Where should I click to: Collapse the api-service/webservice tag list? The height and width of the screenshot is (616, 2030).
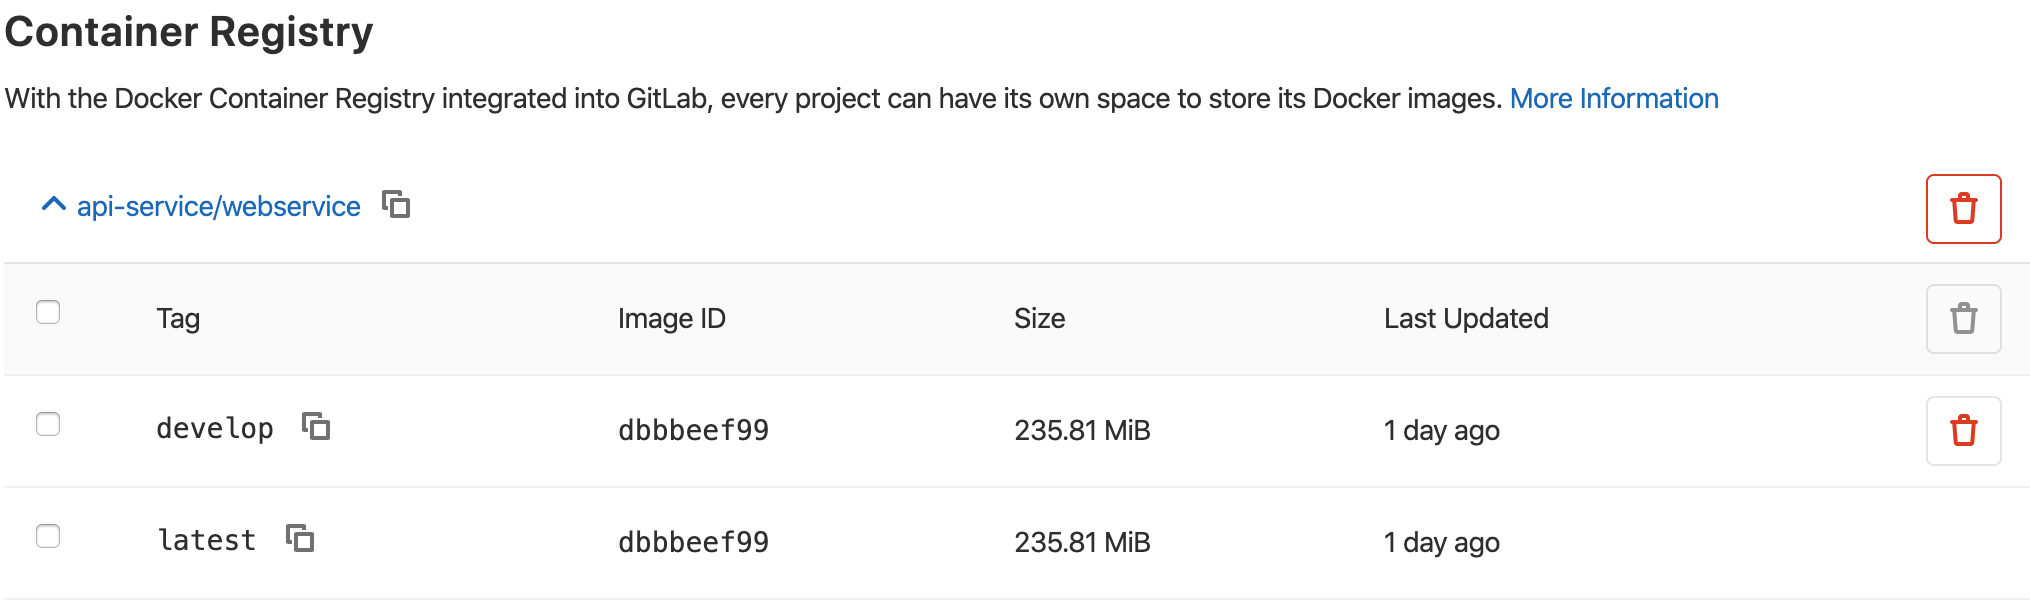pos(54,205)
